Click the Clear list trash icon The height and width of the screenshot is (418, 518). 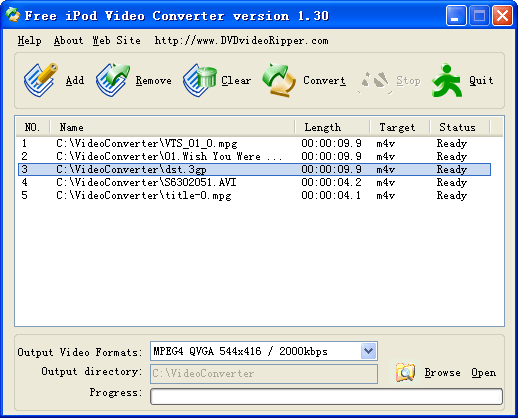200,80
